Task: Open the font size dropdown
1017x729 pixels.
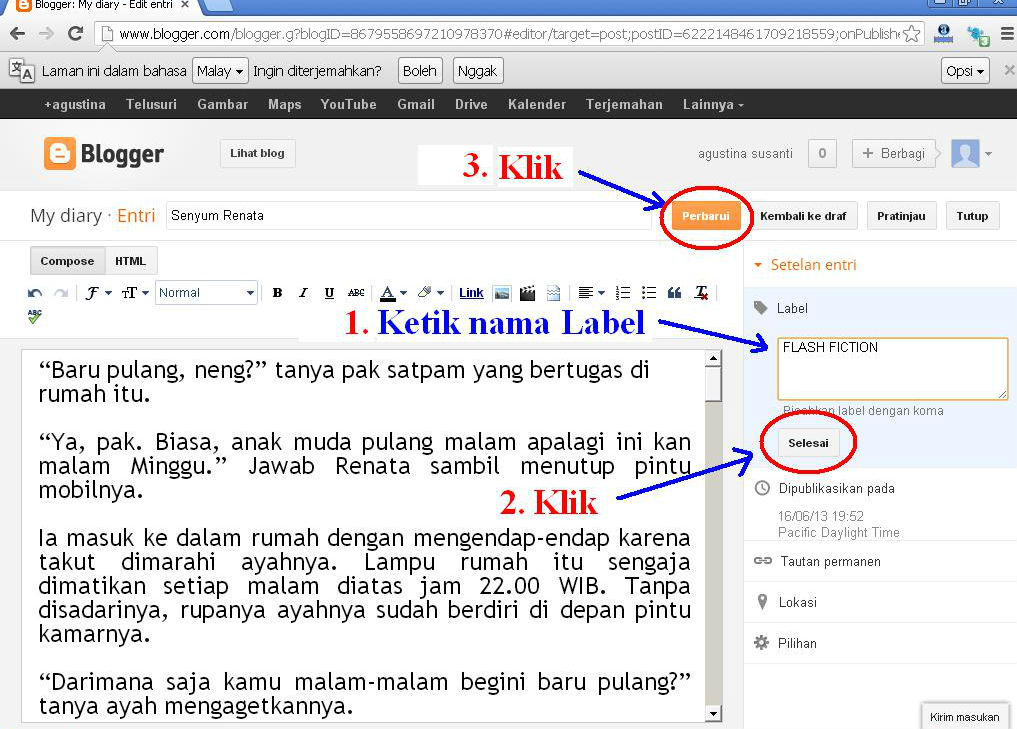Action: tap(135, 293)
